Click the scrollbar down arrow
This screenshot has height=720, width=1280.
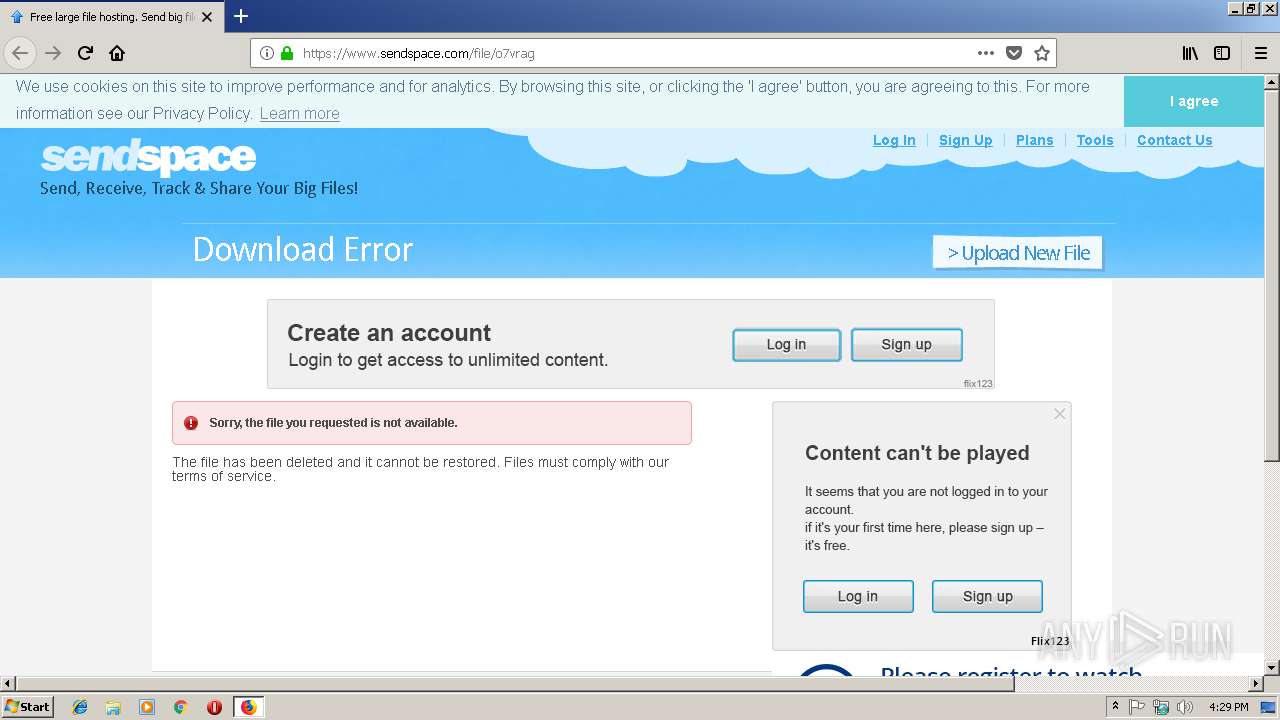pos(1271,667)
